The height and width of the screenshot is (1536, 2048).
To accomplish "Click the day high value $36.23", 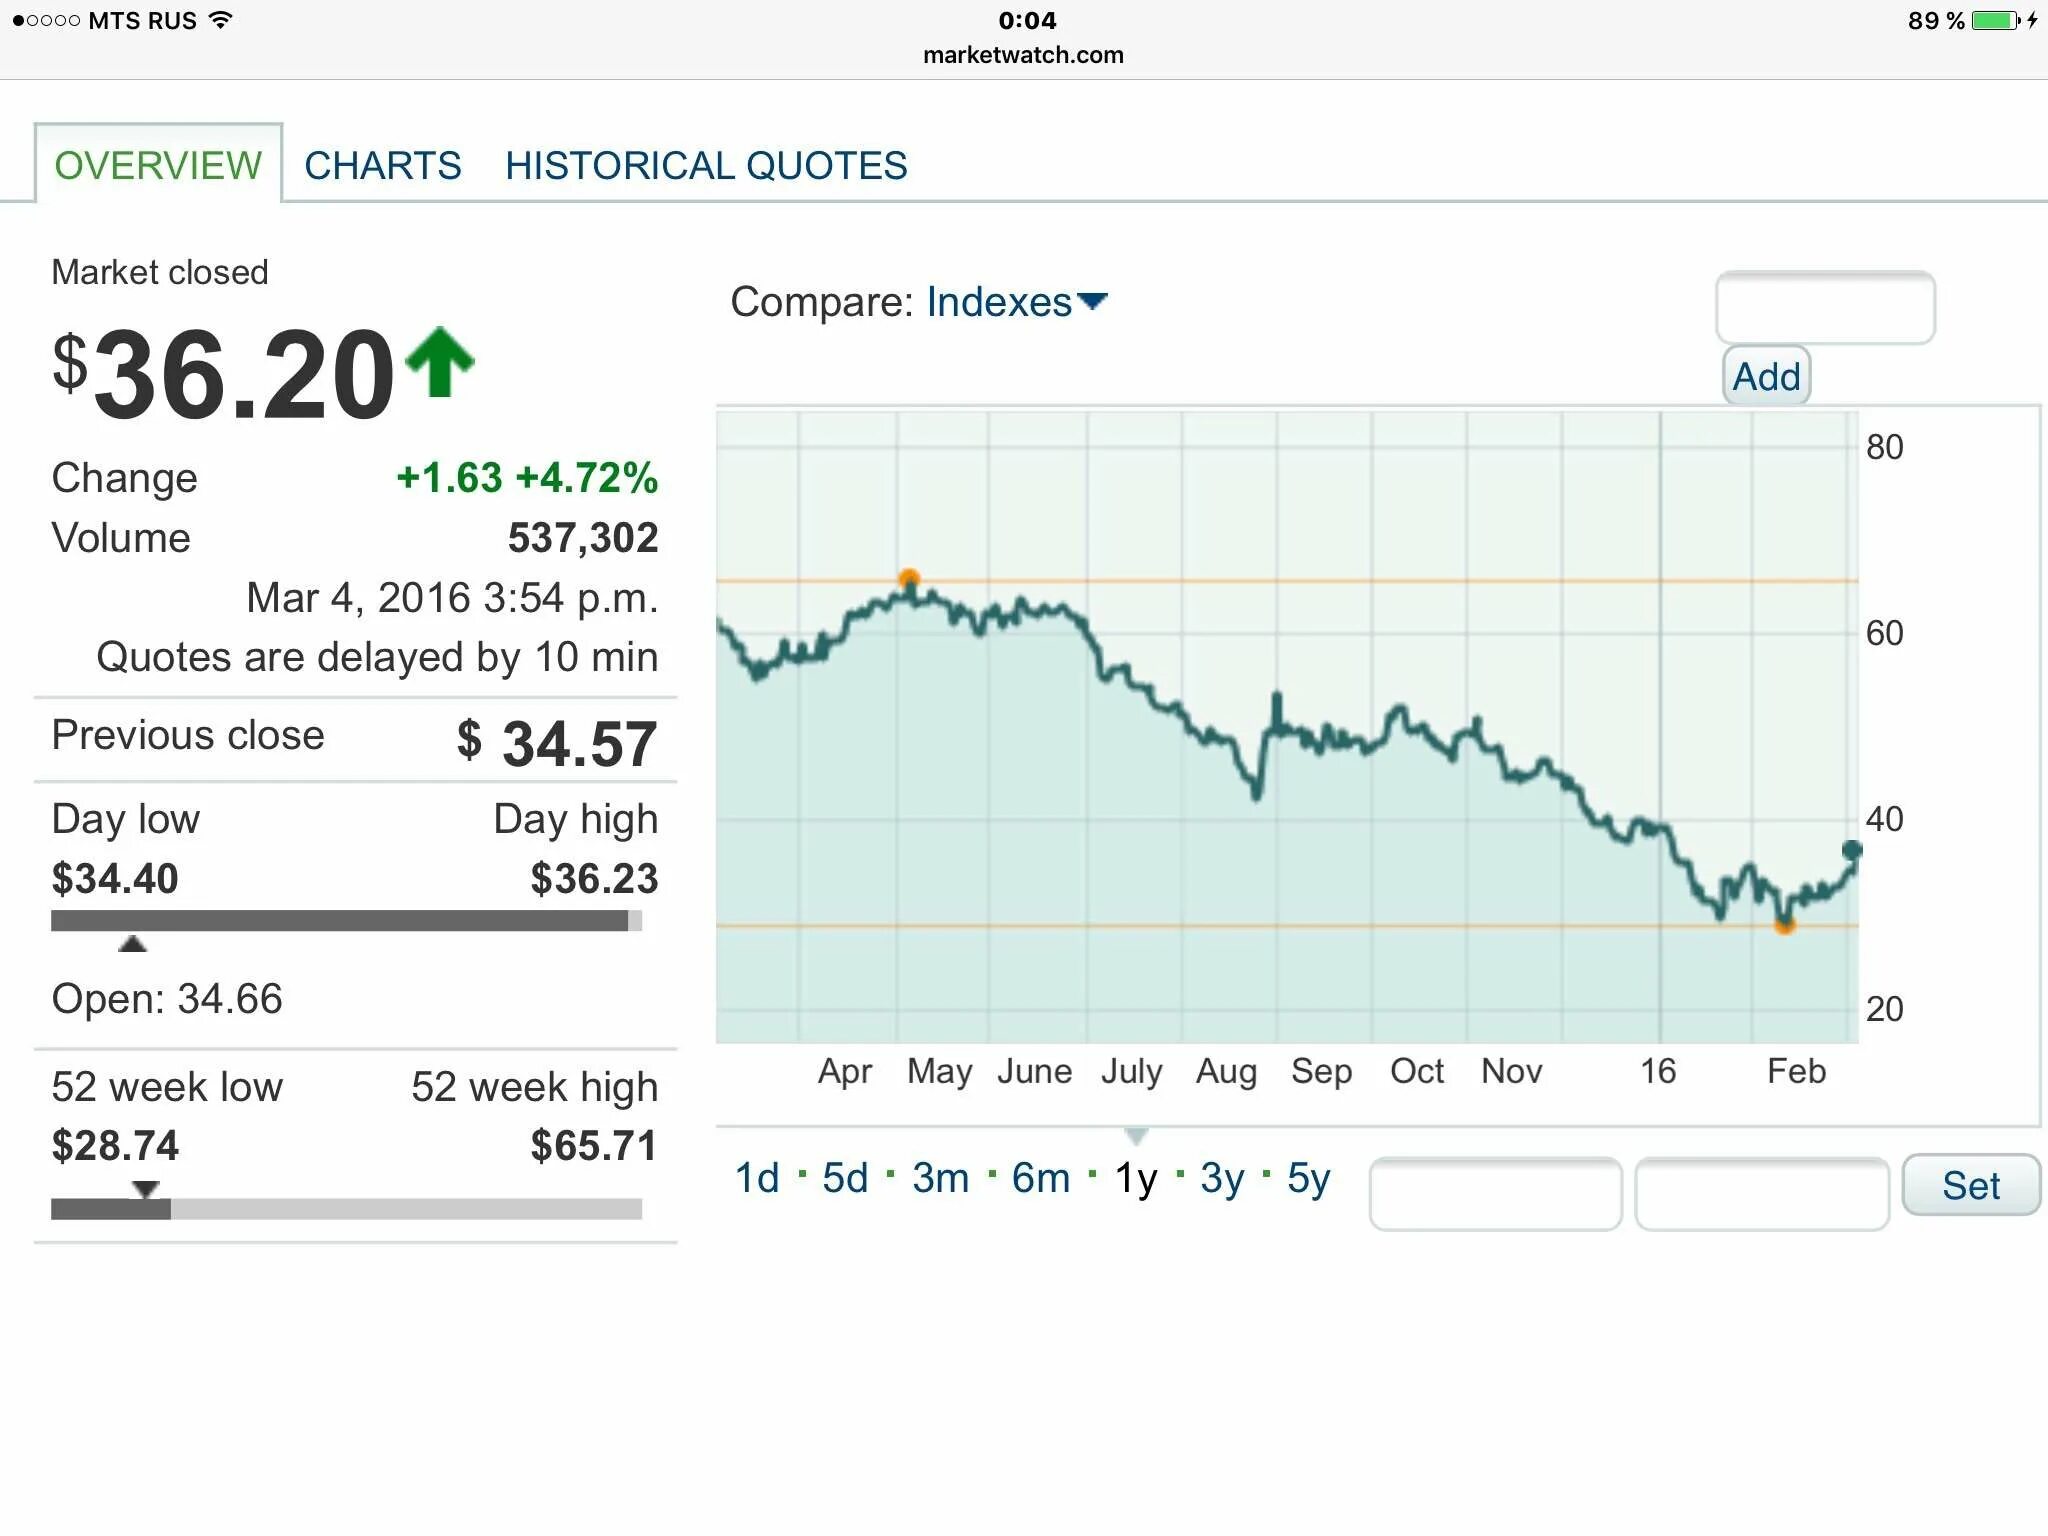I will [x=594, y=879].
